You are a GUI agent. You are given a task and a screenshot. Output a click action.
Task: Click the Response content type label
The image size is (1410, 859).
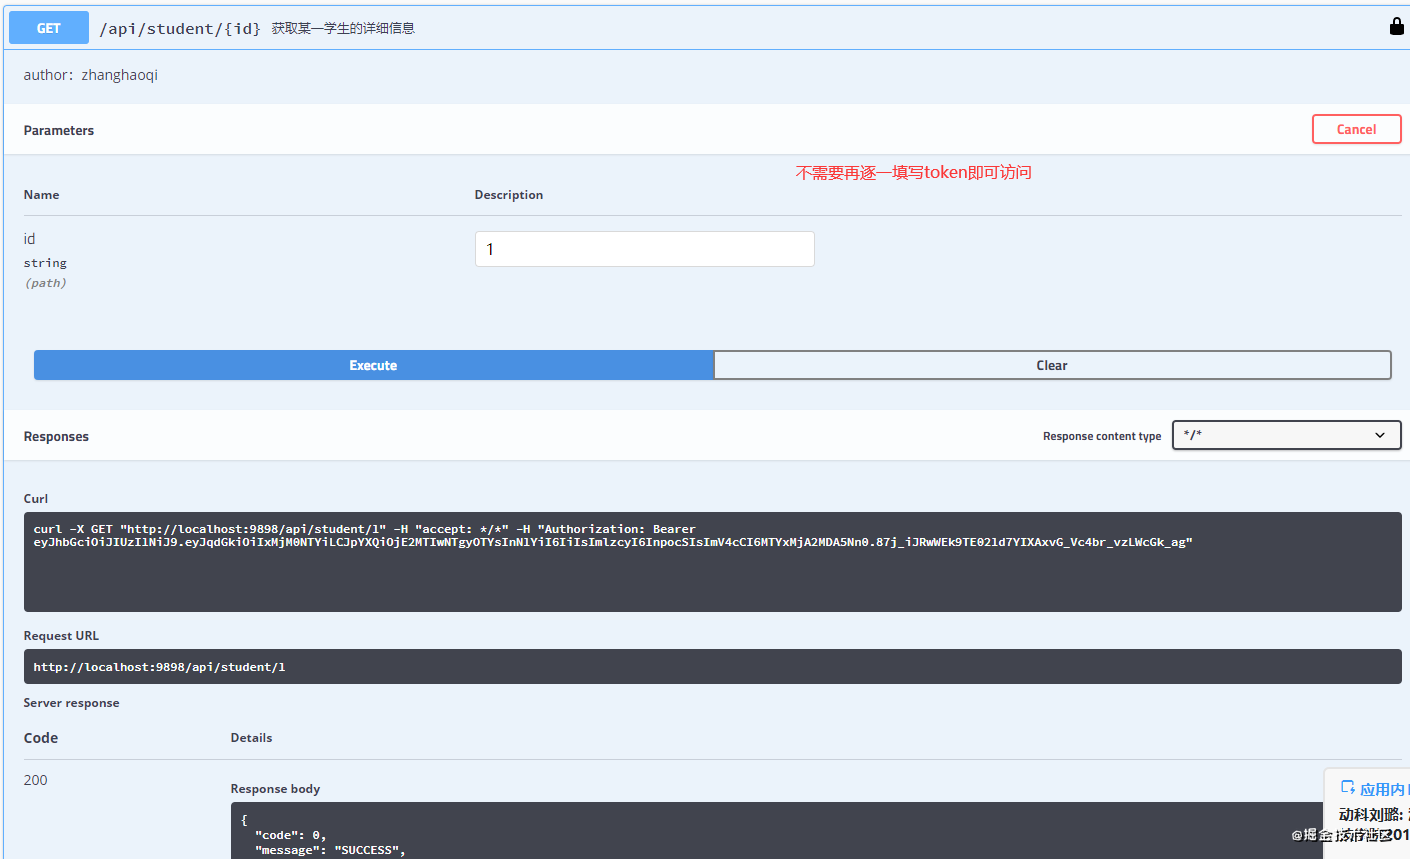click(x=1102, y=436)
